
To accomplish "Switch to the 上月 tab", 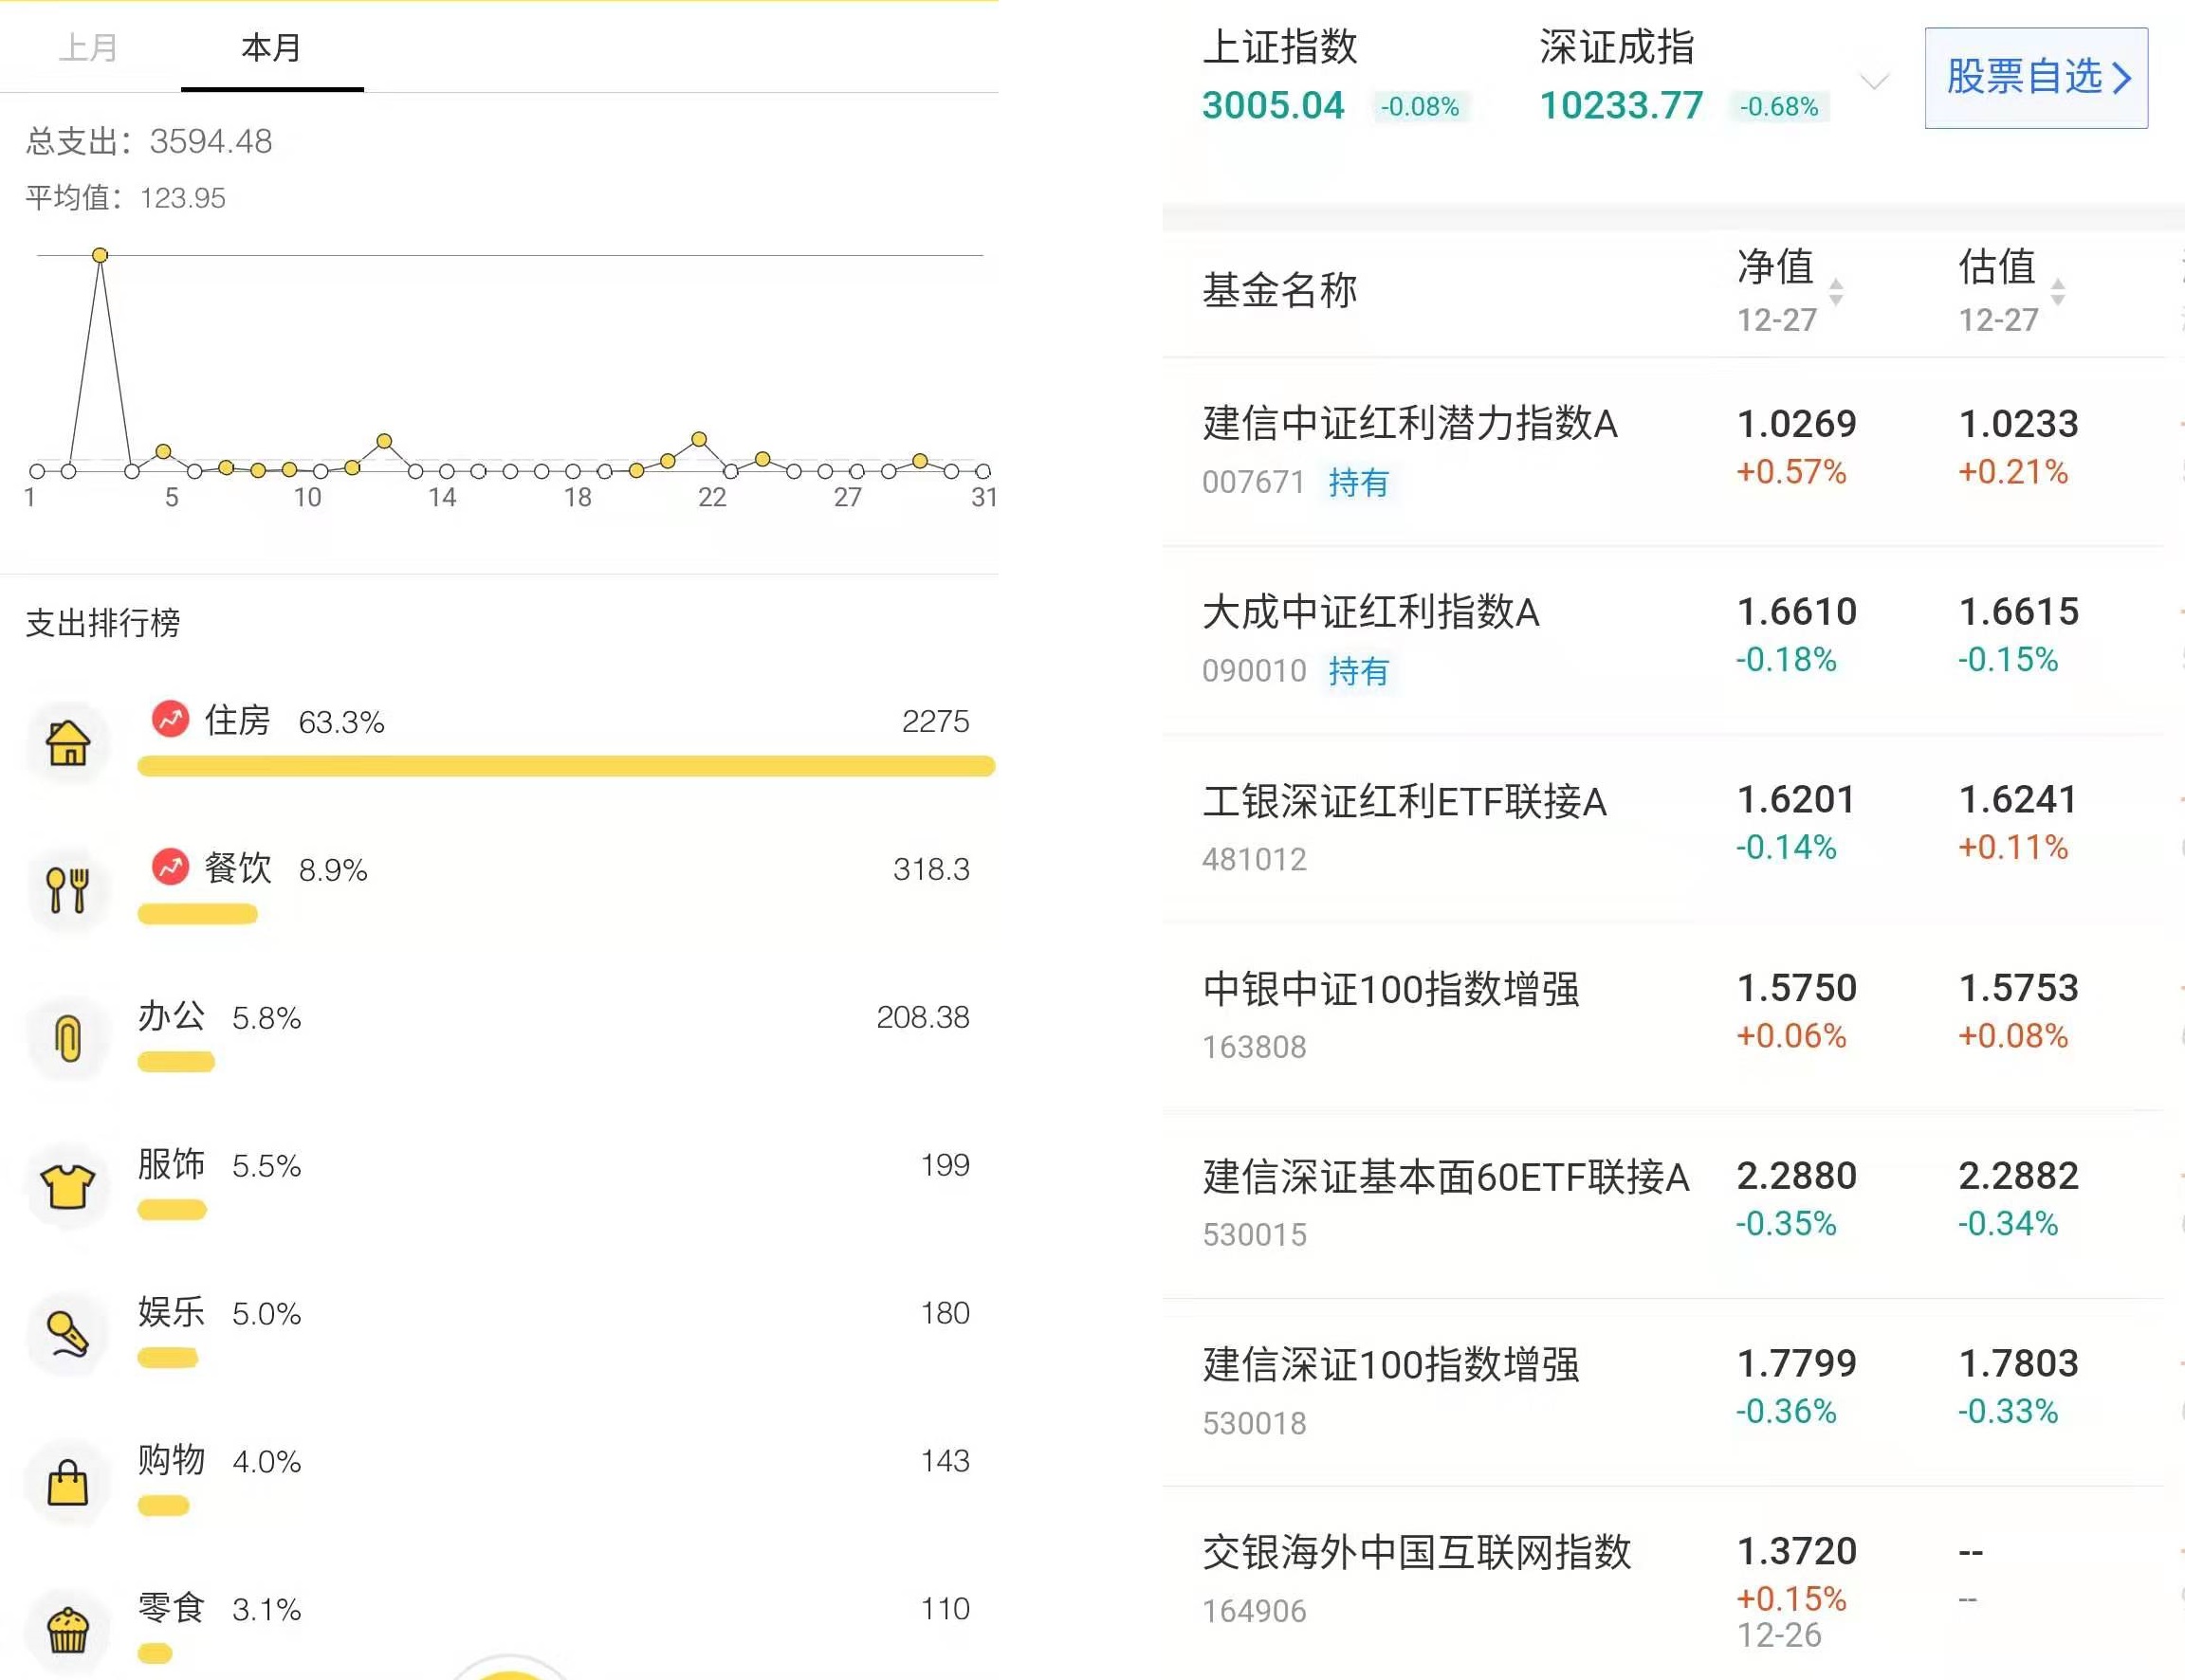I will pyautogui.click(x=89, y=47).
